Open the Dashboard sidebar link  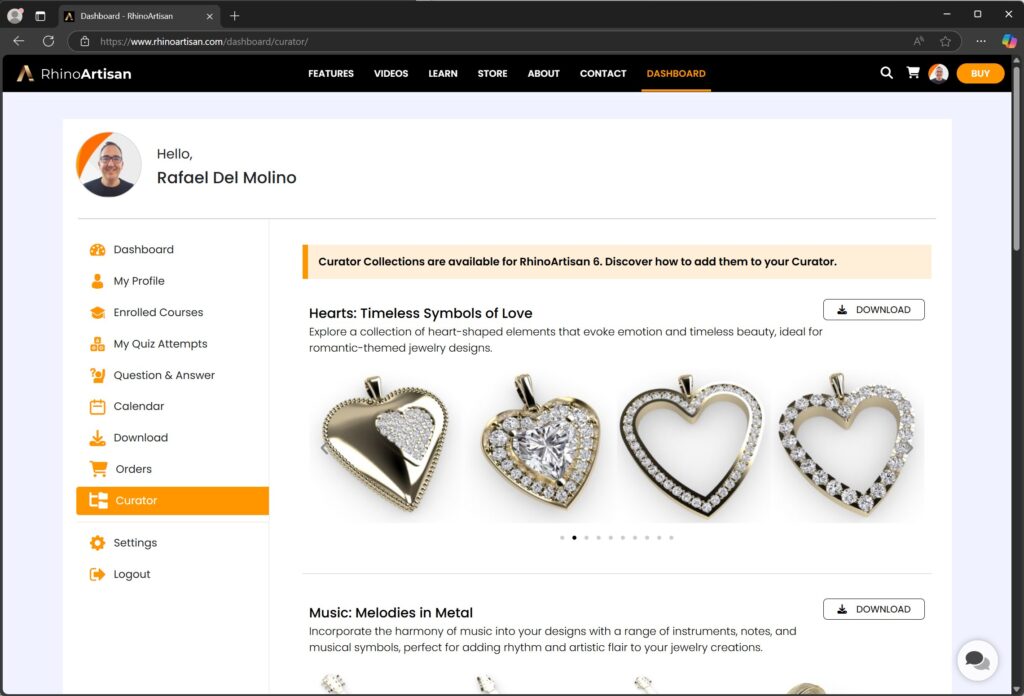tap(144, 249)
